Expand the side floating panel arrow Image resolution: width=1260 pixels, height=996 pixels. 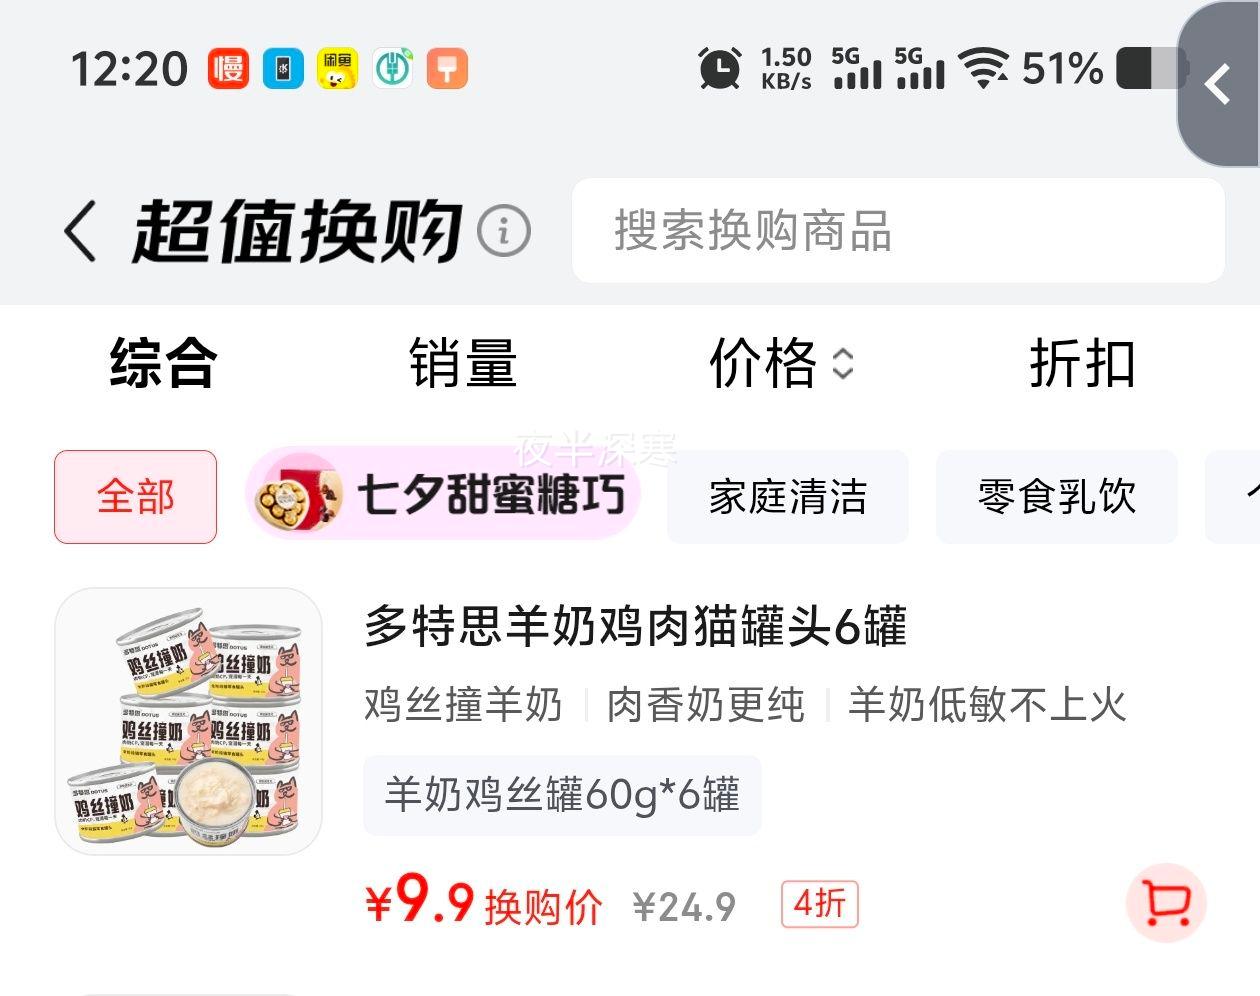tap(1218, 84)
